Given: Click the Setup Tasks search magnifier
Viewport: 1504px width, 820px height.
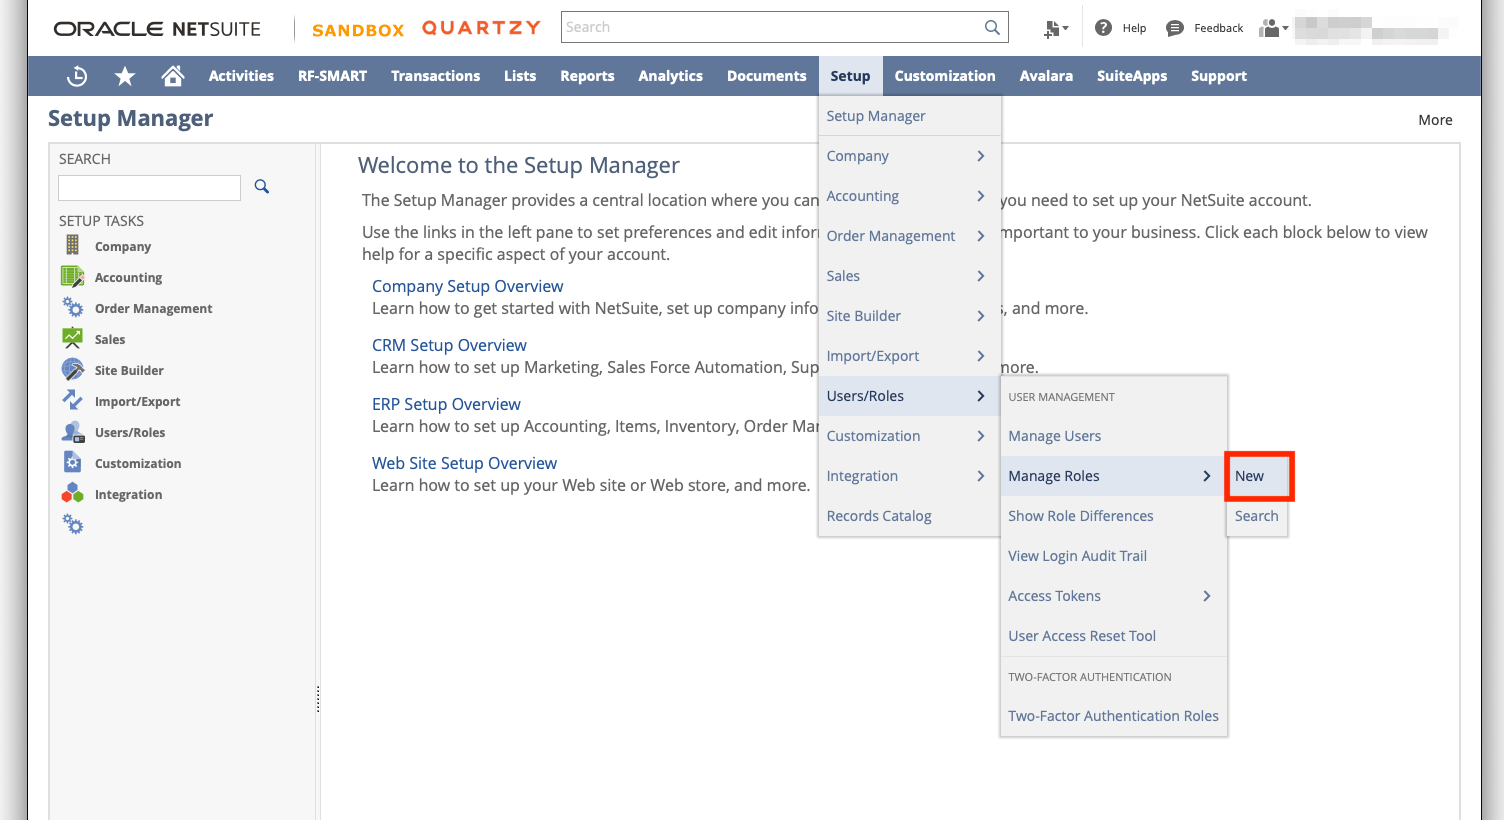Looking at the screenshot, I should [x=262, y=186].
